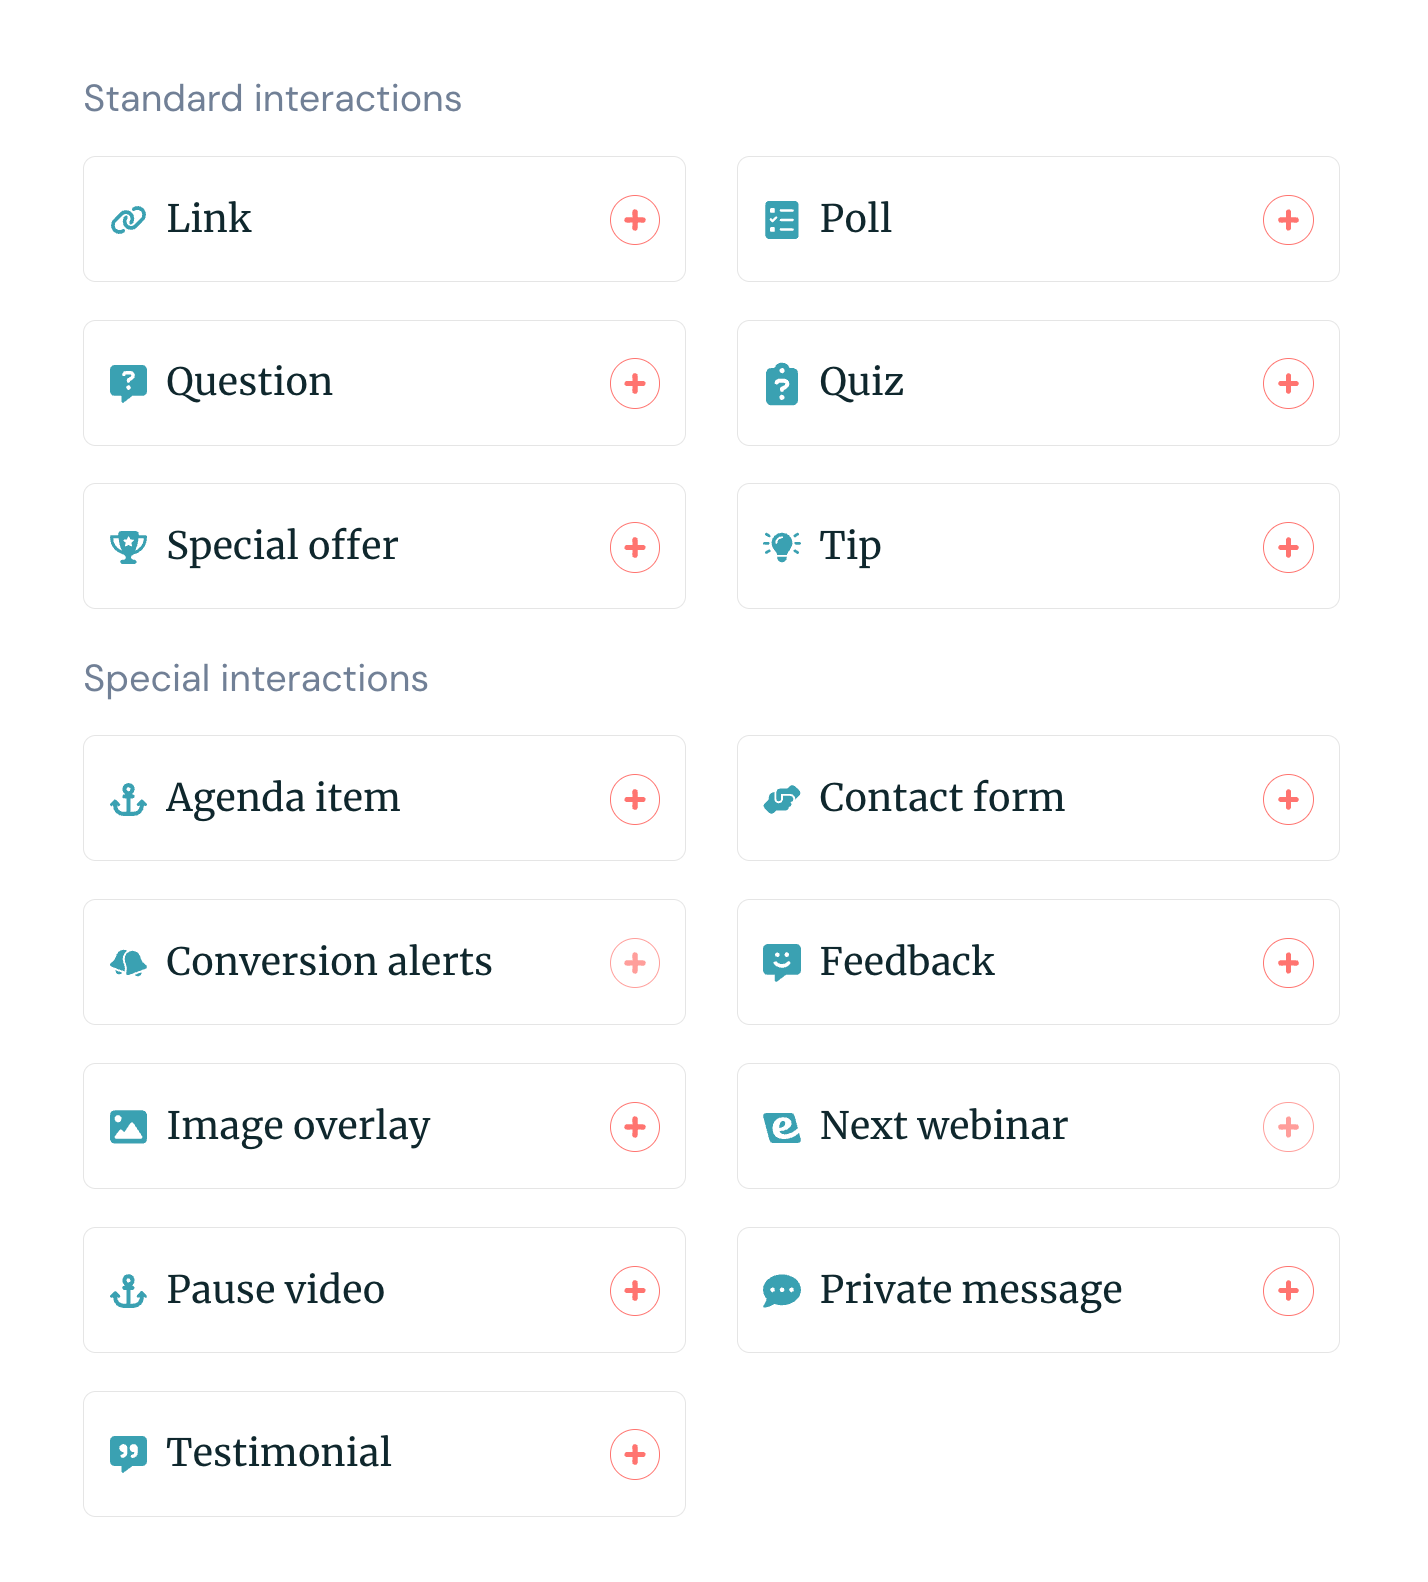Select the Quiz card label
The width and height of the screenshot is (1428, 1582).
[x=861, y=382]
